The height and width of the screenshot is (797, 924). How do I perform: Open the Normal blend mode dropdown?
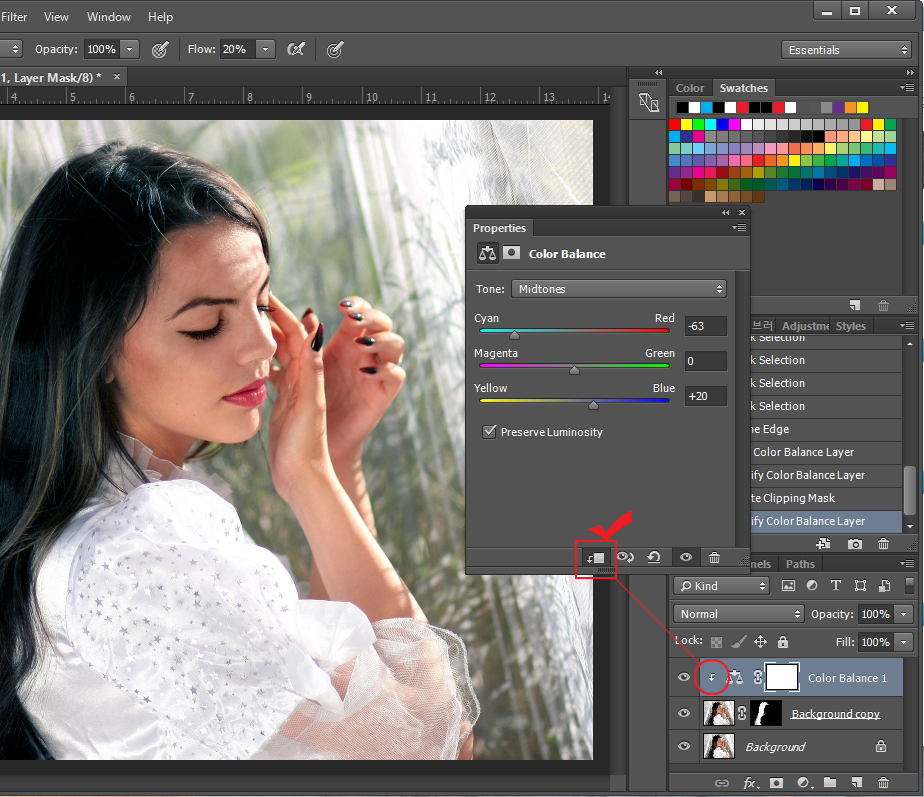738,614
